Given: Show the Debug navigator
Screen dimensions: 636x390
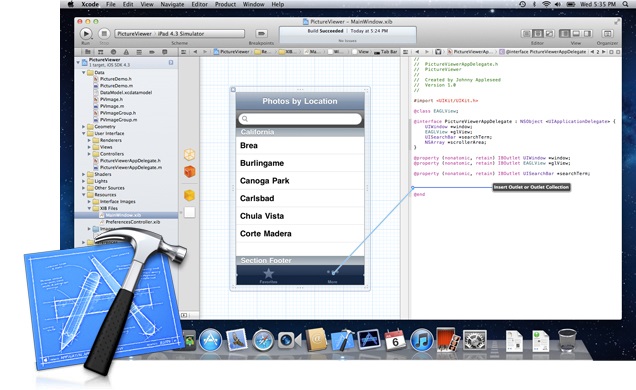Looking at the screenshot, I should click(x=139, y=52).
